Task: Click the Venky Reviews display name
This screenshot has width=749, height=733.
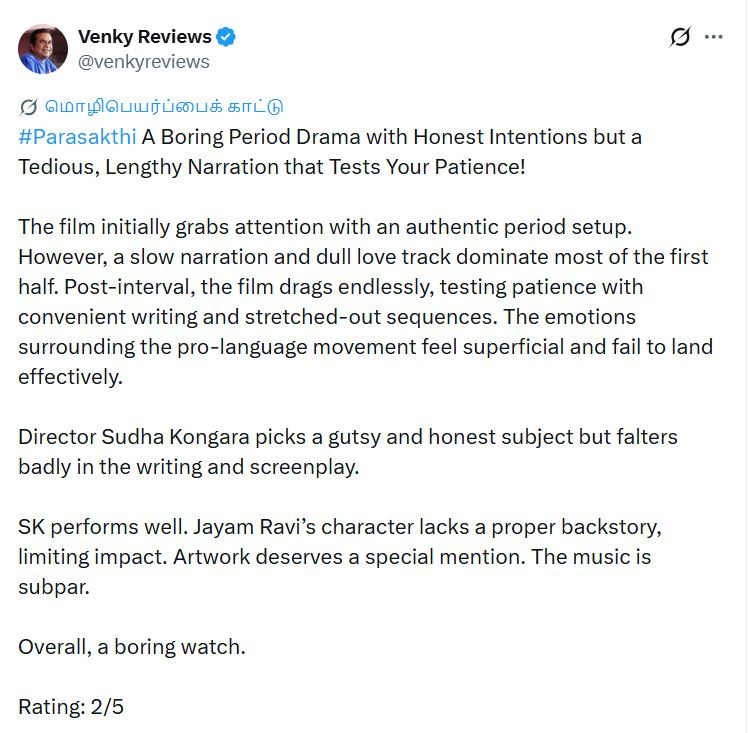Action: point(144,37)
